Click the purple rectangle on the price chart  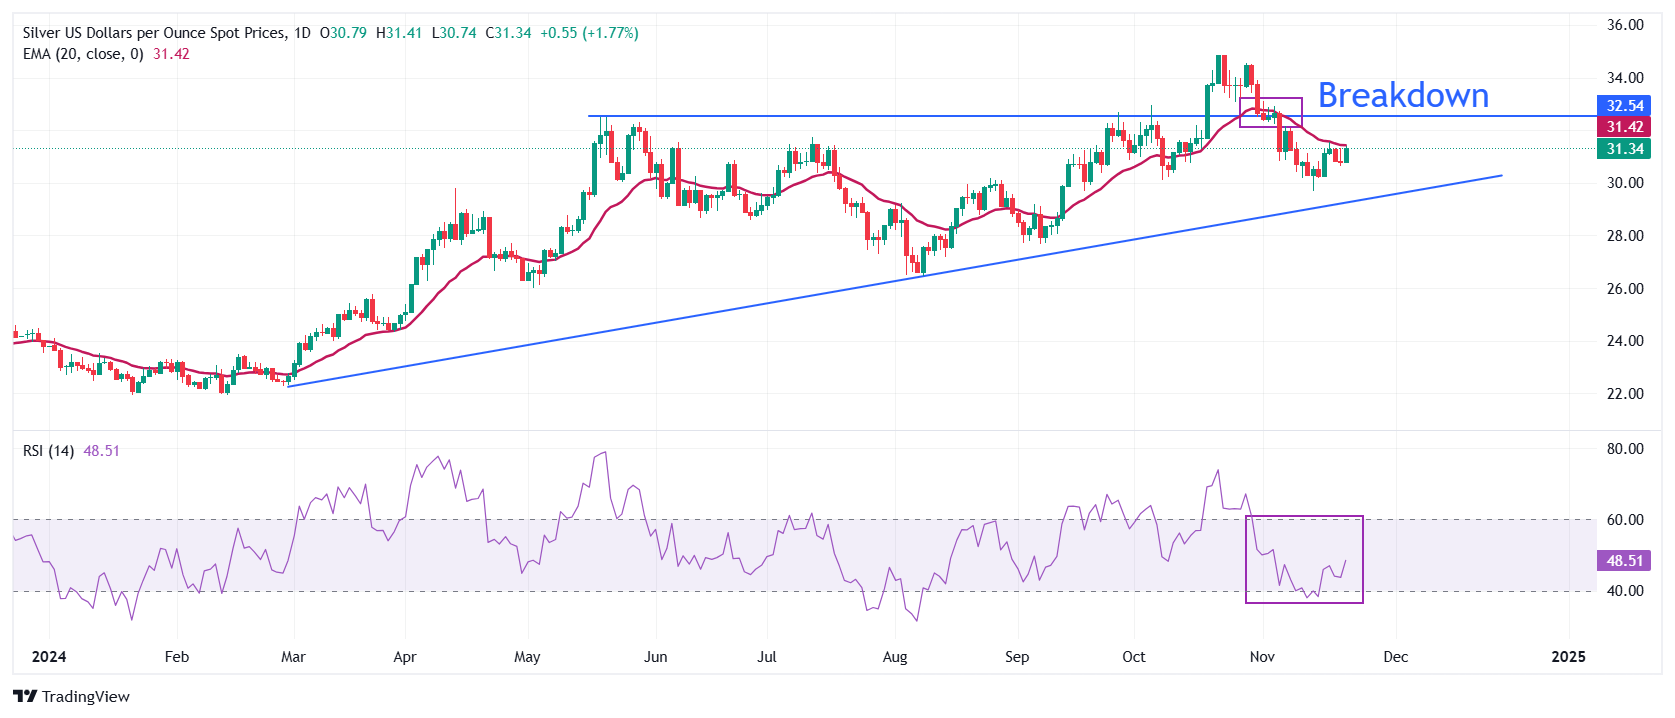click(1271, 99)
